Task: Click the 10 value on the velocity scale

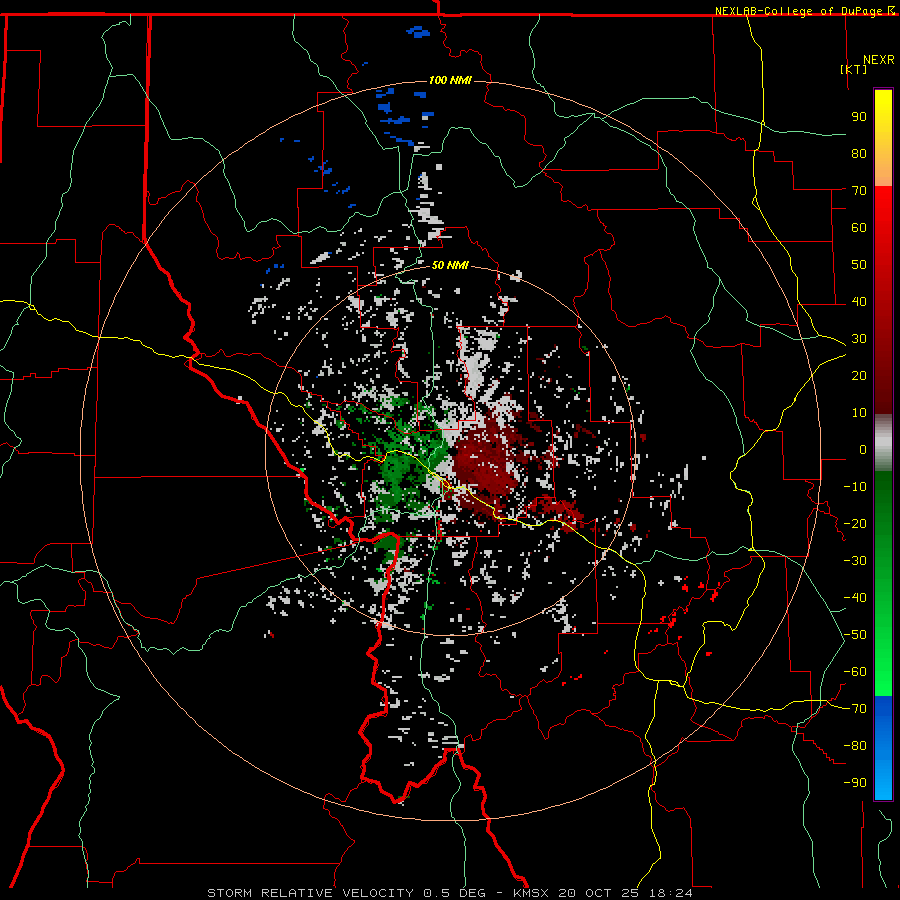Action: pyautogui.click(x=859, y=413)
